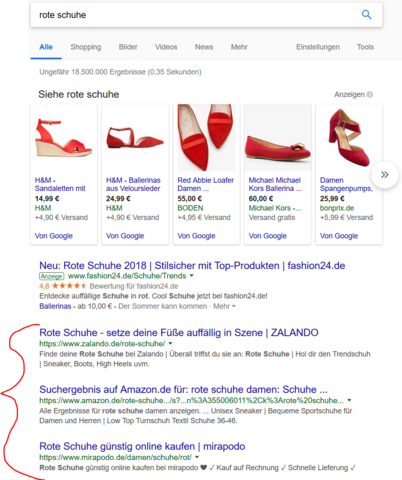Image resolution: width=402 pixels, height=480 pixels.
Task: Open Einstellungen search settings
Action: pyautogui.click(x=318, y=47)
